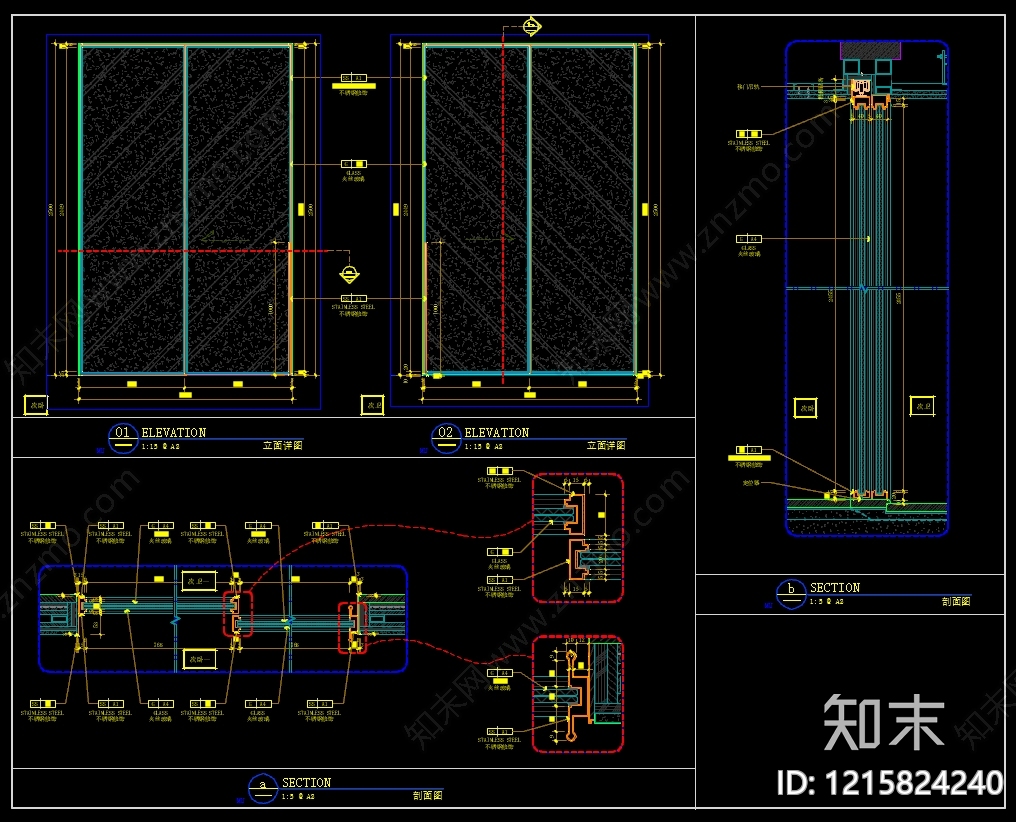Select the 次卫一 room tag in section a
Viewport: 1016px width, 822px height.
point(199,581)
